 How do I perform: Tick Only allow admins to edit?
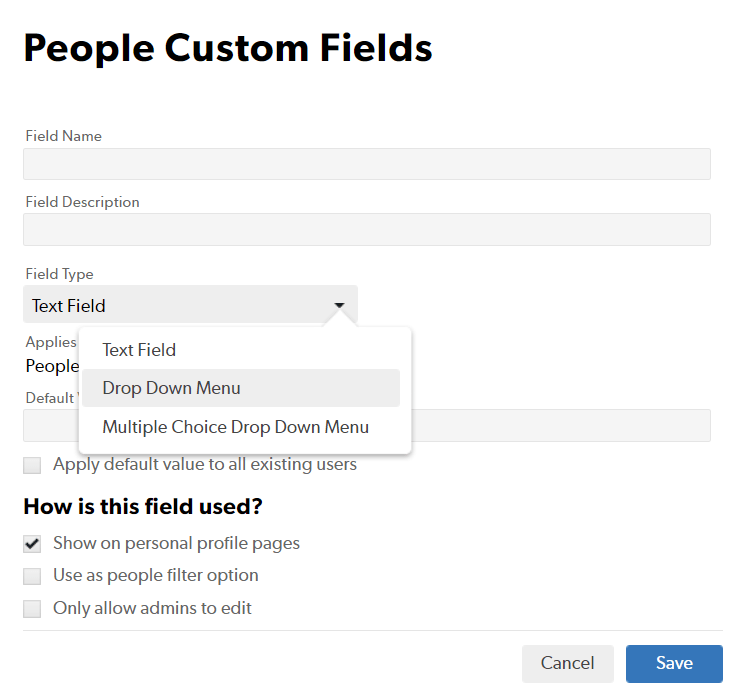pyautogui.click(x=33, y=608)
